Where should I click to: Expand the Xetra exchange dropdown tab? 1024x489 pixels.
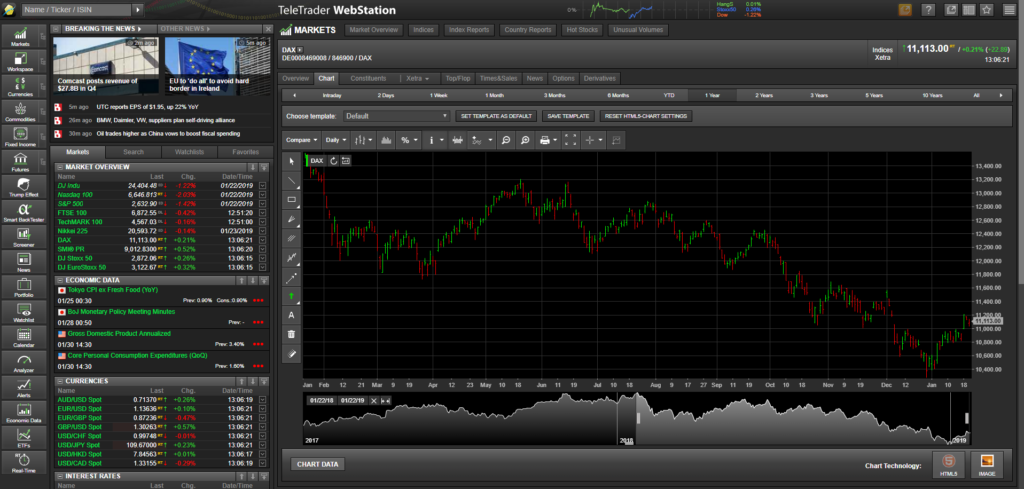(x=418, y=78)
